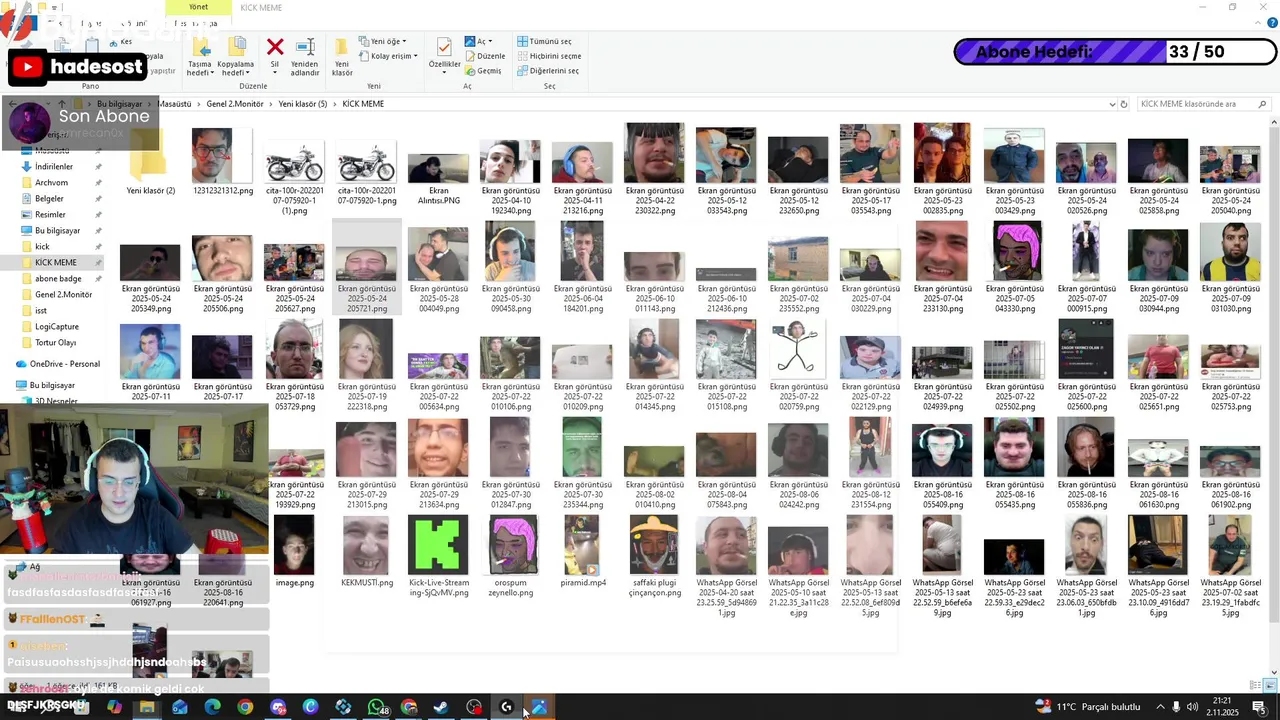Select Archvom folder in navigation pane

[x=52, y=183]
